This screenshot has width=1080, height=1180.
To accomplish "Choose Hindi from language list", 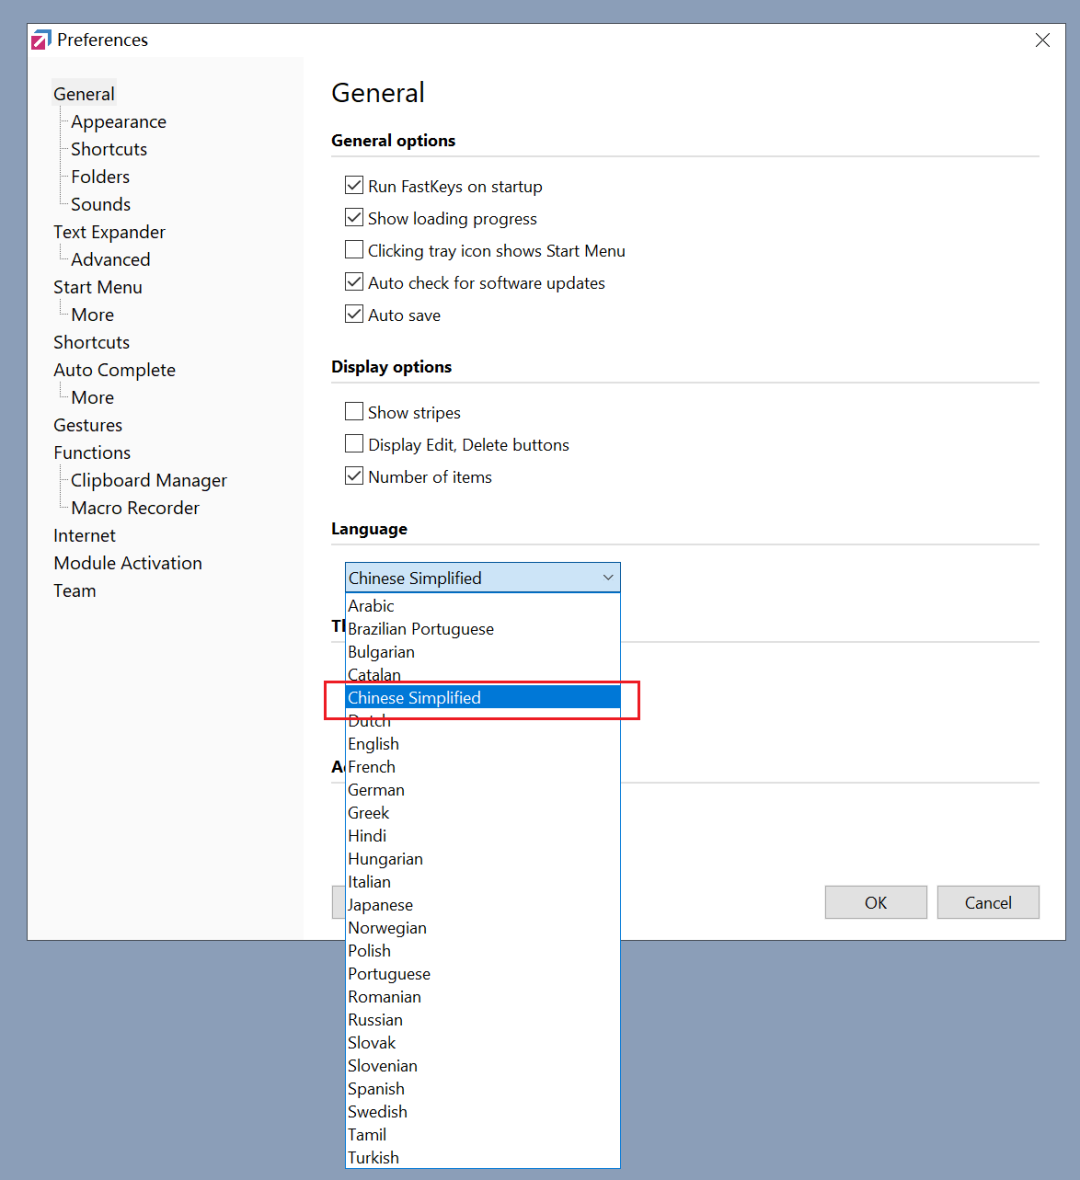I will [x=482, y=836].
